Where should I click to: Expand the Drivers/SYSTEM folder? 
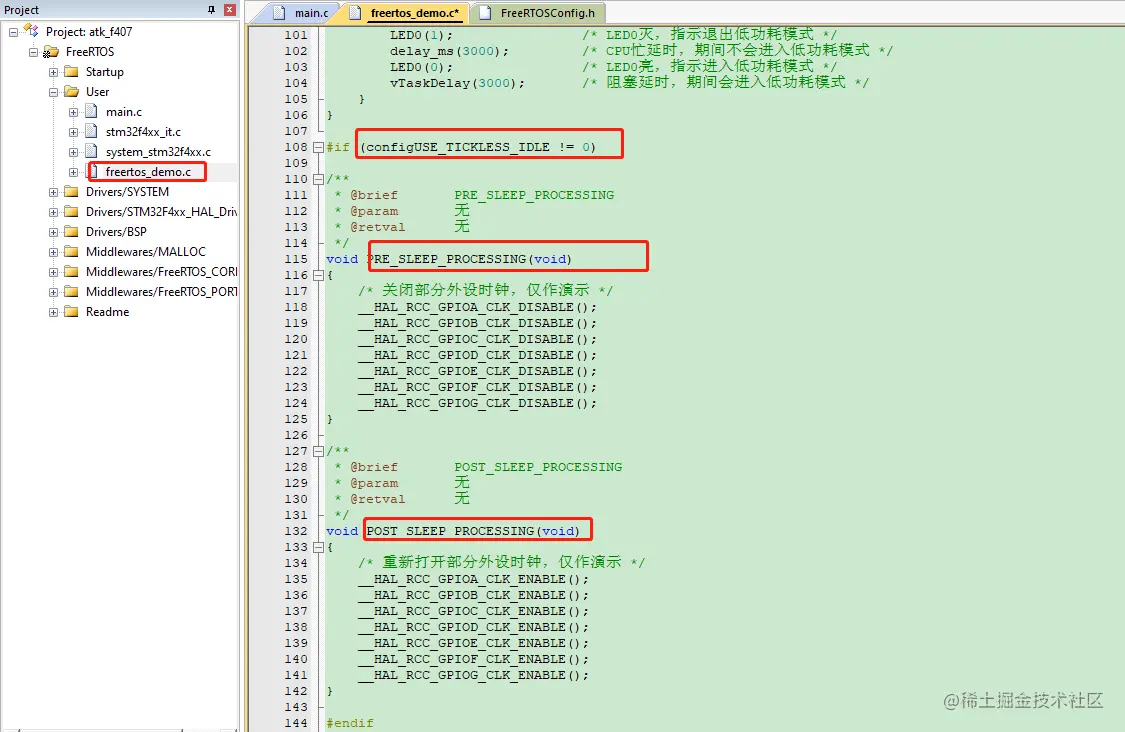click(54, 192)
